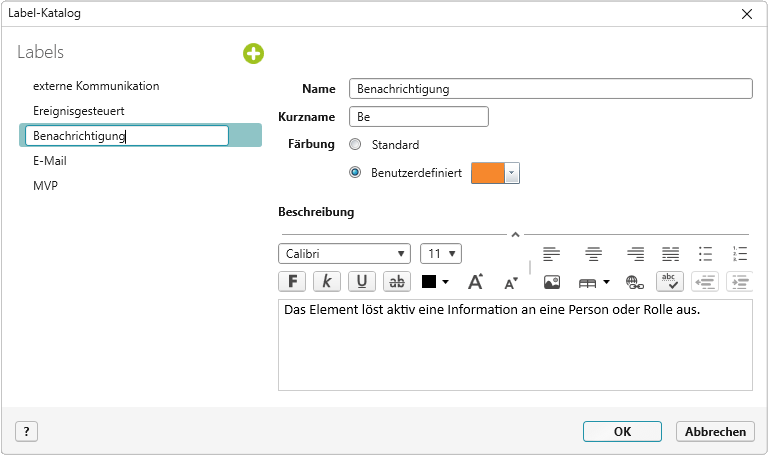
Task: Click the orange custom color swatch
Action: (x=487, y=173)
